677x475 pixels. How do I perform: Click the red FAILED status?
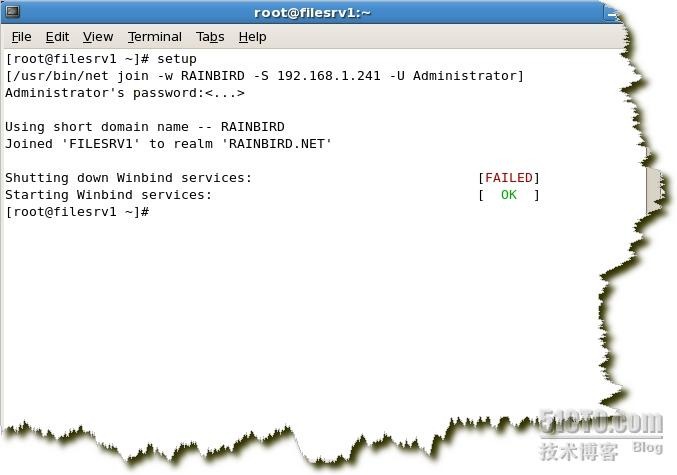[x=509, y=177]
